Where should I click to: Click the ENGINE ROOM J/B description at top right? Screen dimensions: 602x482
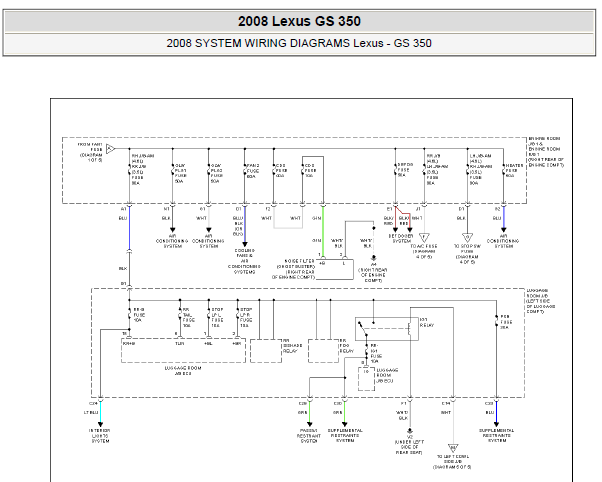pyautogui.click(x=546, y=152)
